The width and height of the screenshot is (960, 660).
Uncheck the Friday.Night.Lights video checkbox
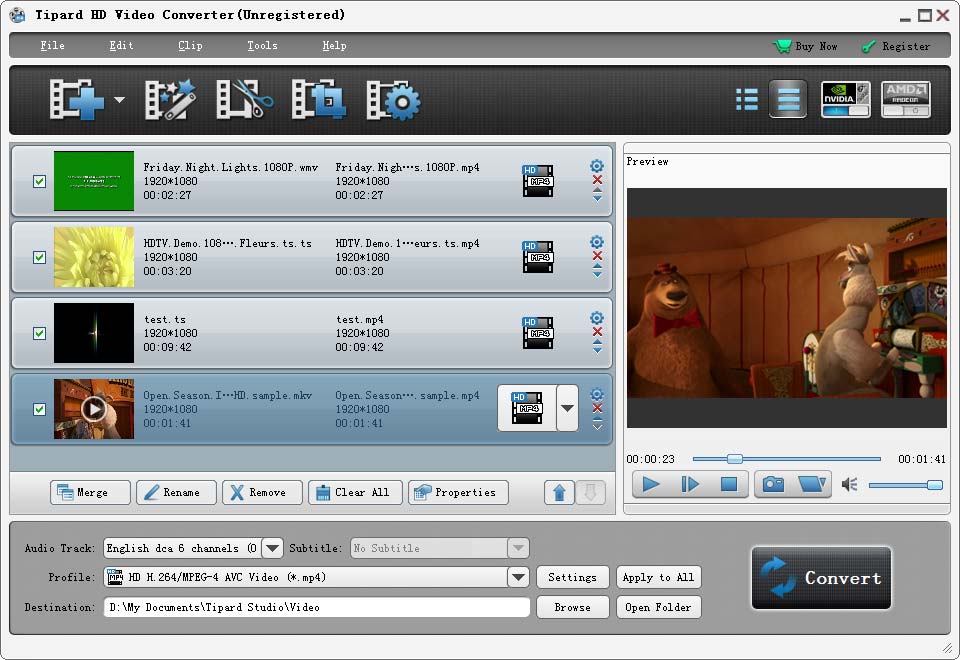tap(40, 181)
